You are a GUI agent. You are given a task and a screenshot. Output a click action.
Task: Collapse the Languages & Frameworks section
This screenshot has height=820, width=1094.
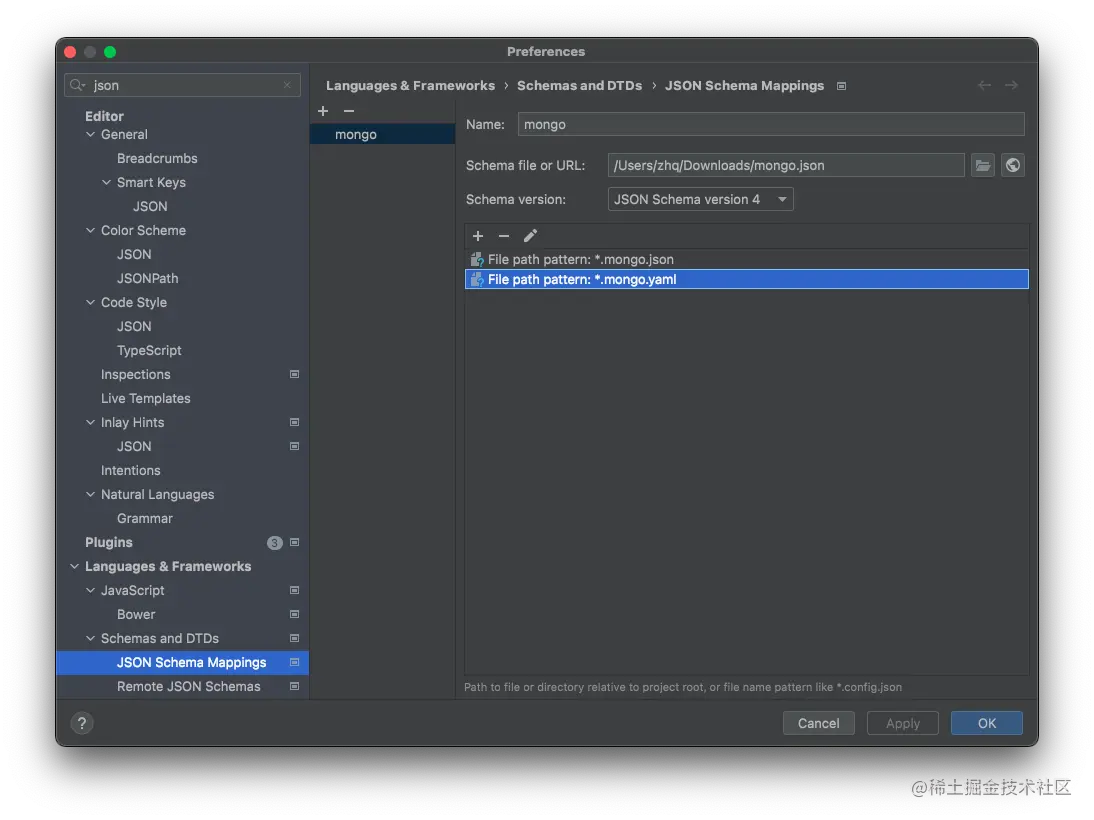(x=75, y=566)
